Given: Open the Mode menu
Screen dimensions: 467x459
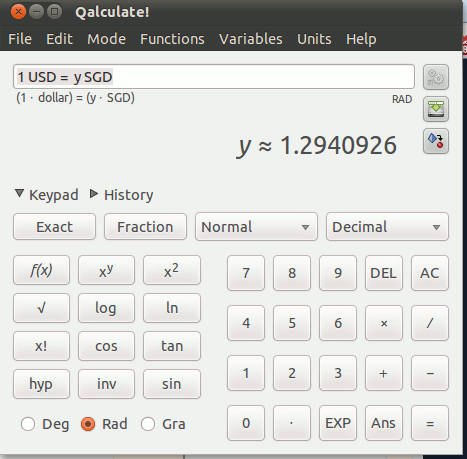Looking at the screenshot, I should click(x=106, y=39).
